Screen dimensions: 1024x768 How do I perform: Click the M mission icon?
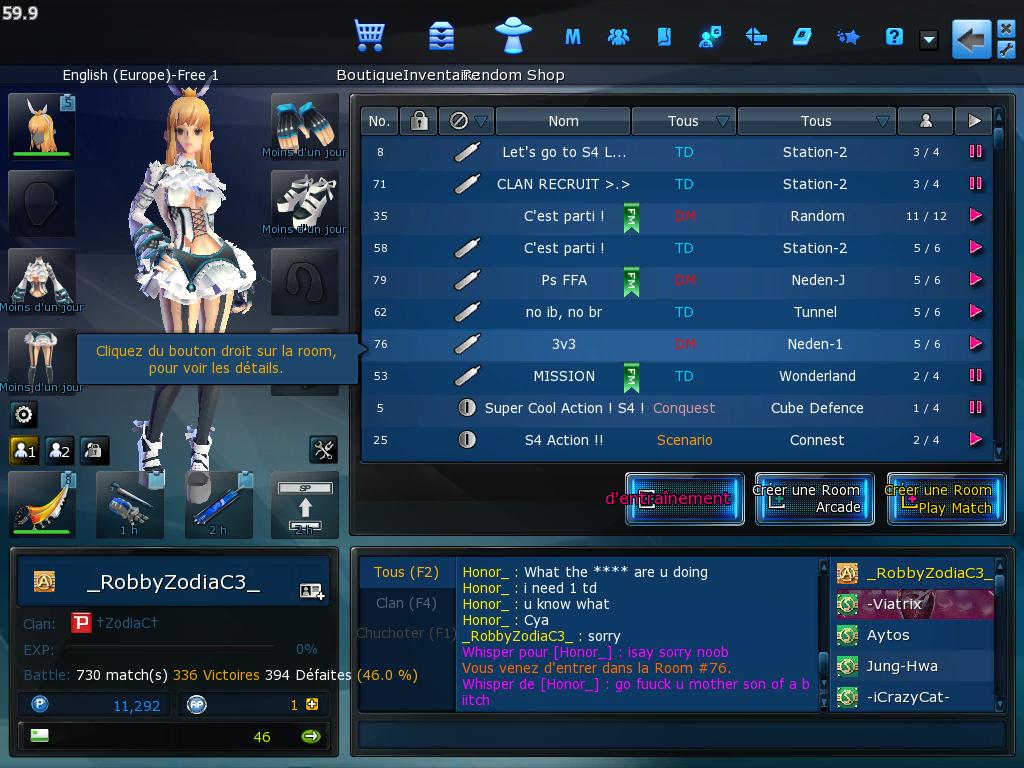click(573, 37)
